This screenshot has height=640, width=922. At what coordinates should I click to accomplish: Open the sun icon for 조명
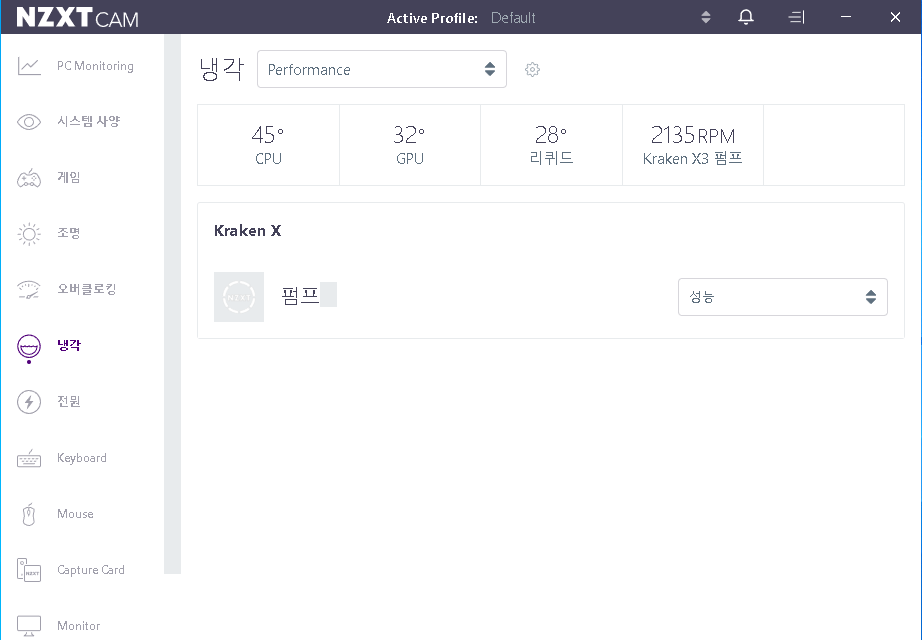point(29,234)
